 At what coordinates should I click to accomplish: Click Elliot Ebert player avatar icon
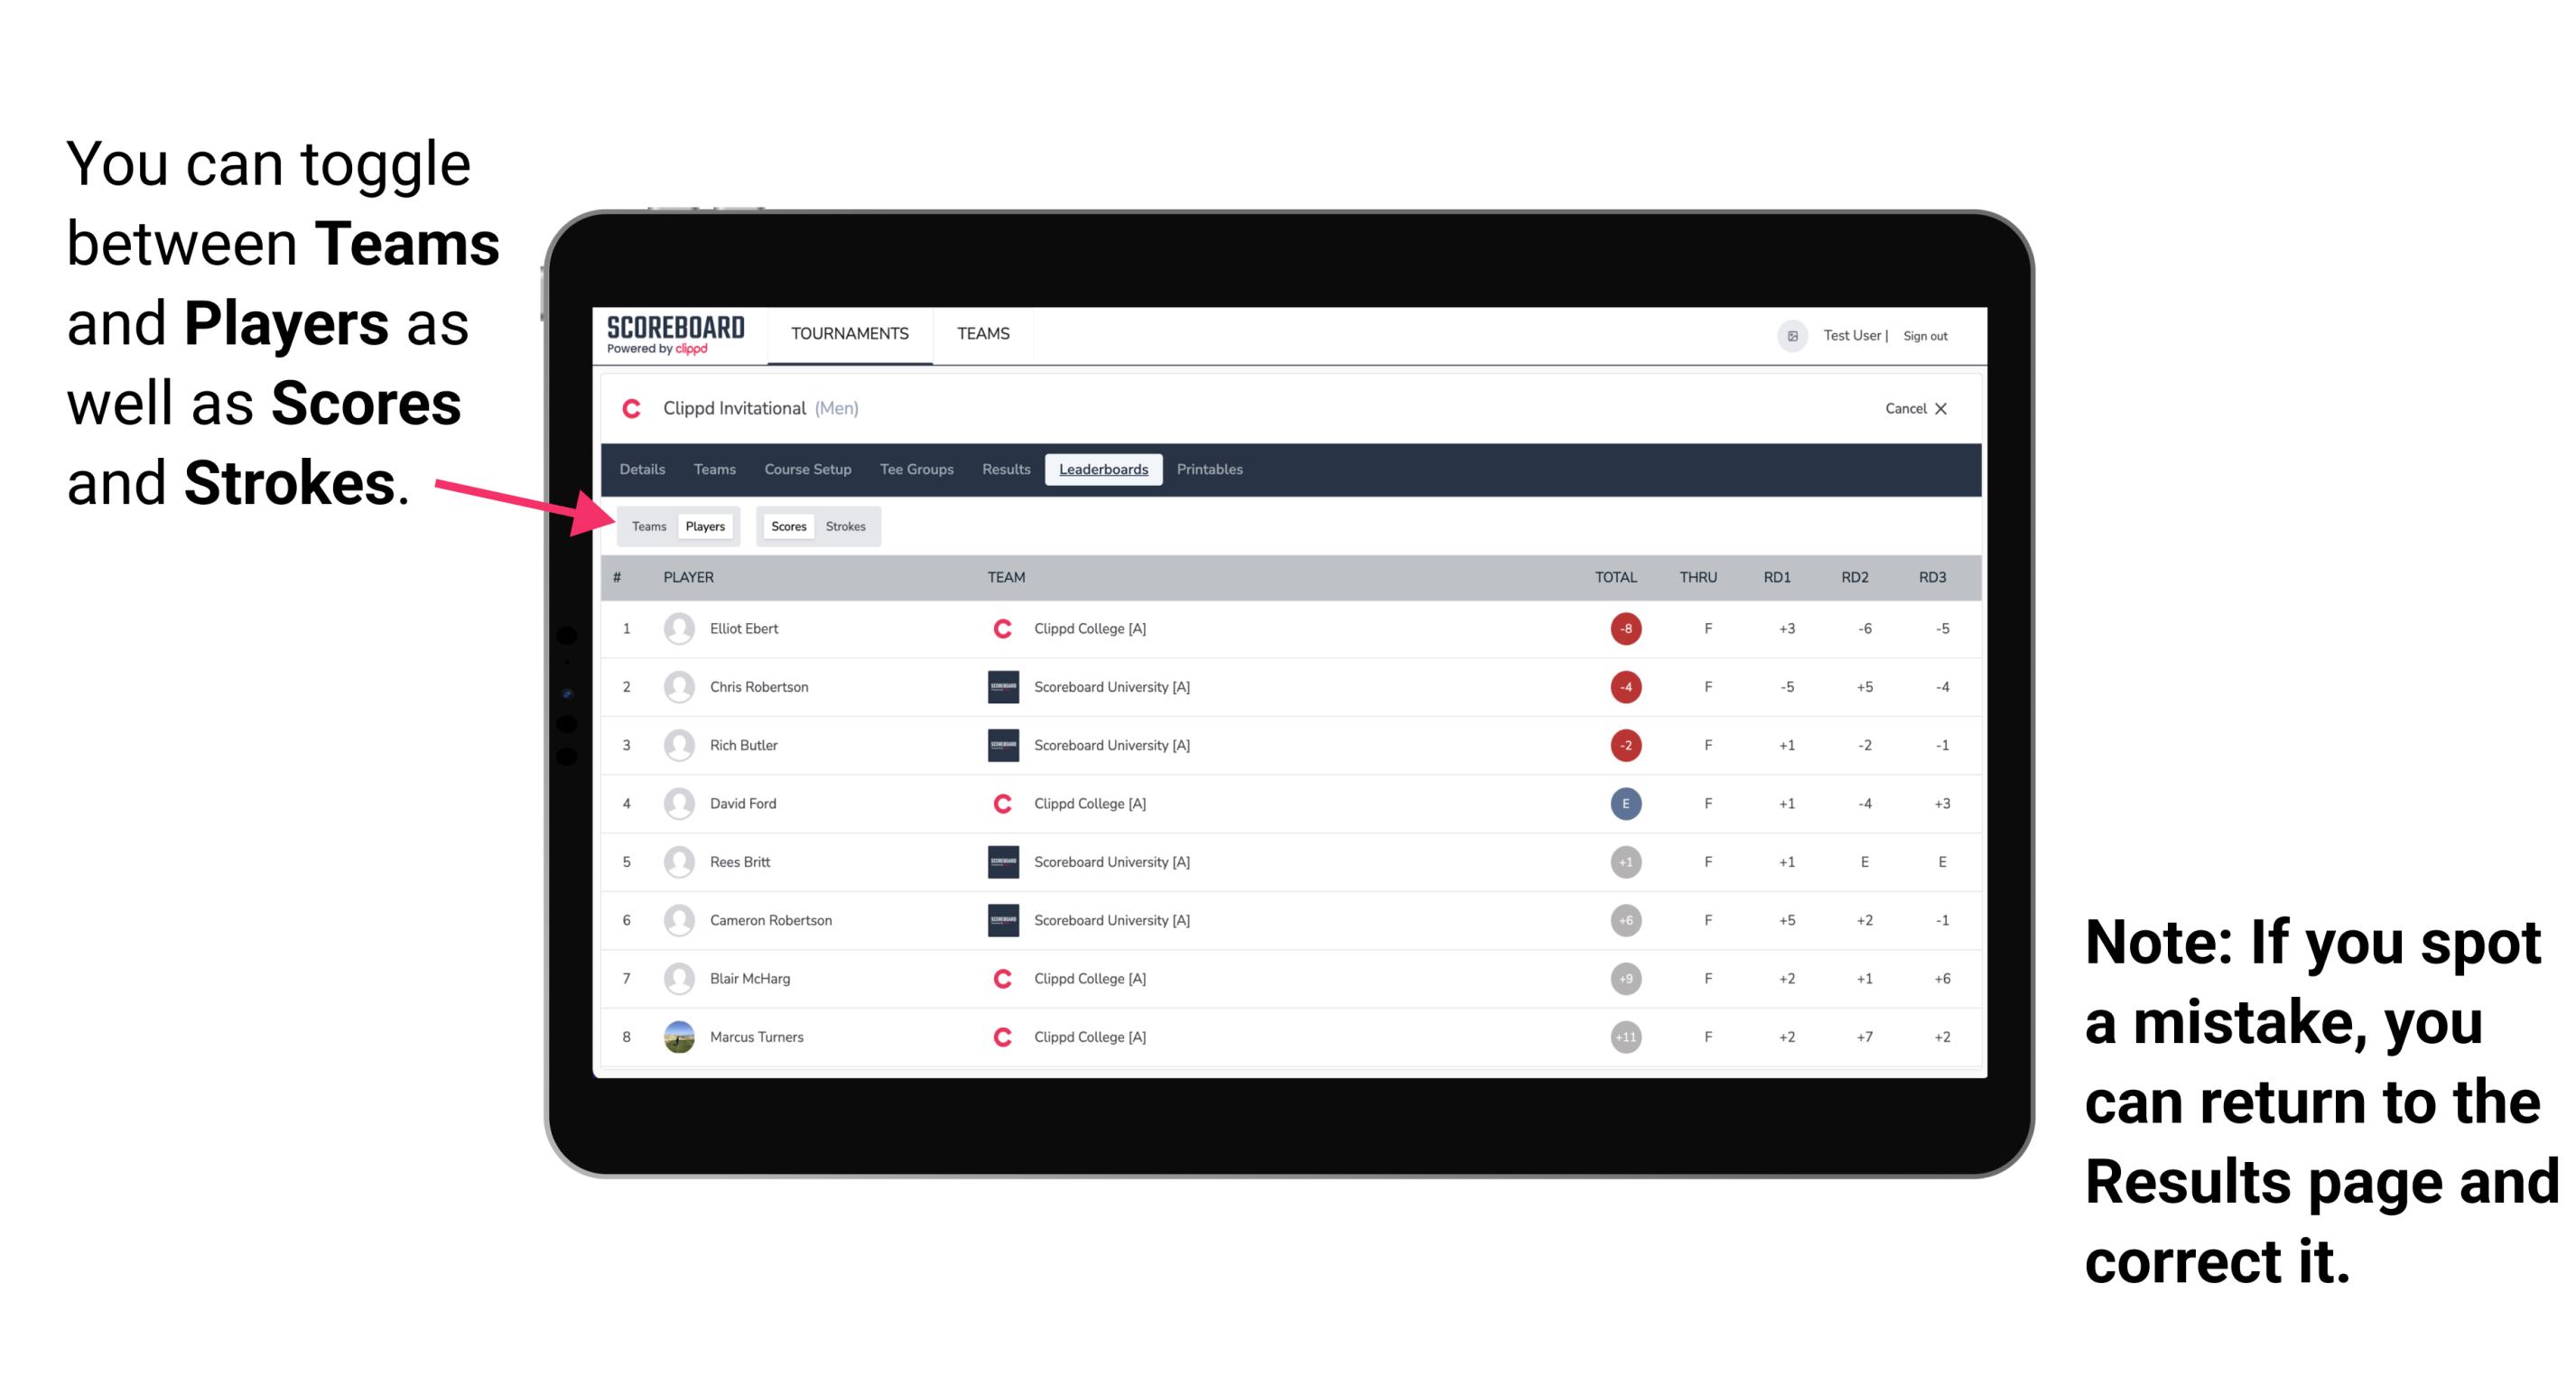[x=677, y=628]
